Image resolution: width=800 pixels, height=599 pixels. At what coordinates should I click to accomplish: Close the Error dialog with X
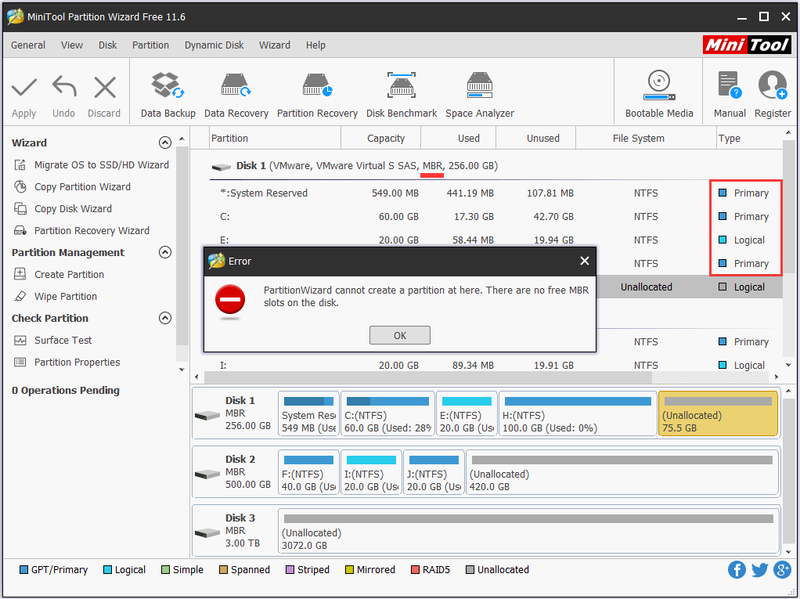coord(585,261)
